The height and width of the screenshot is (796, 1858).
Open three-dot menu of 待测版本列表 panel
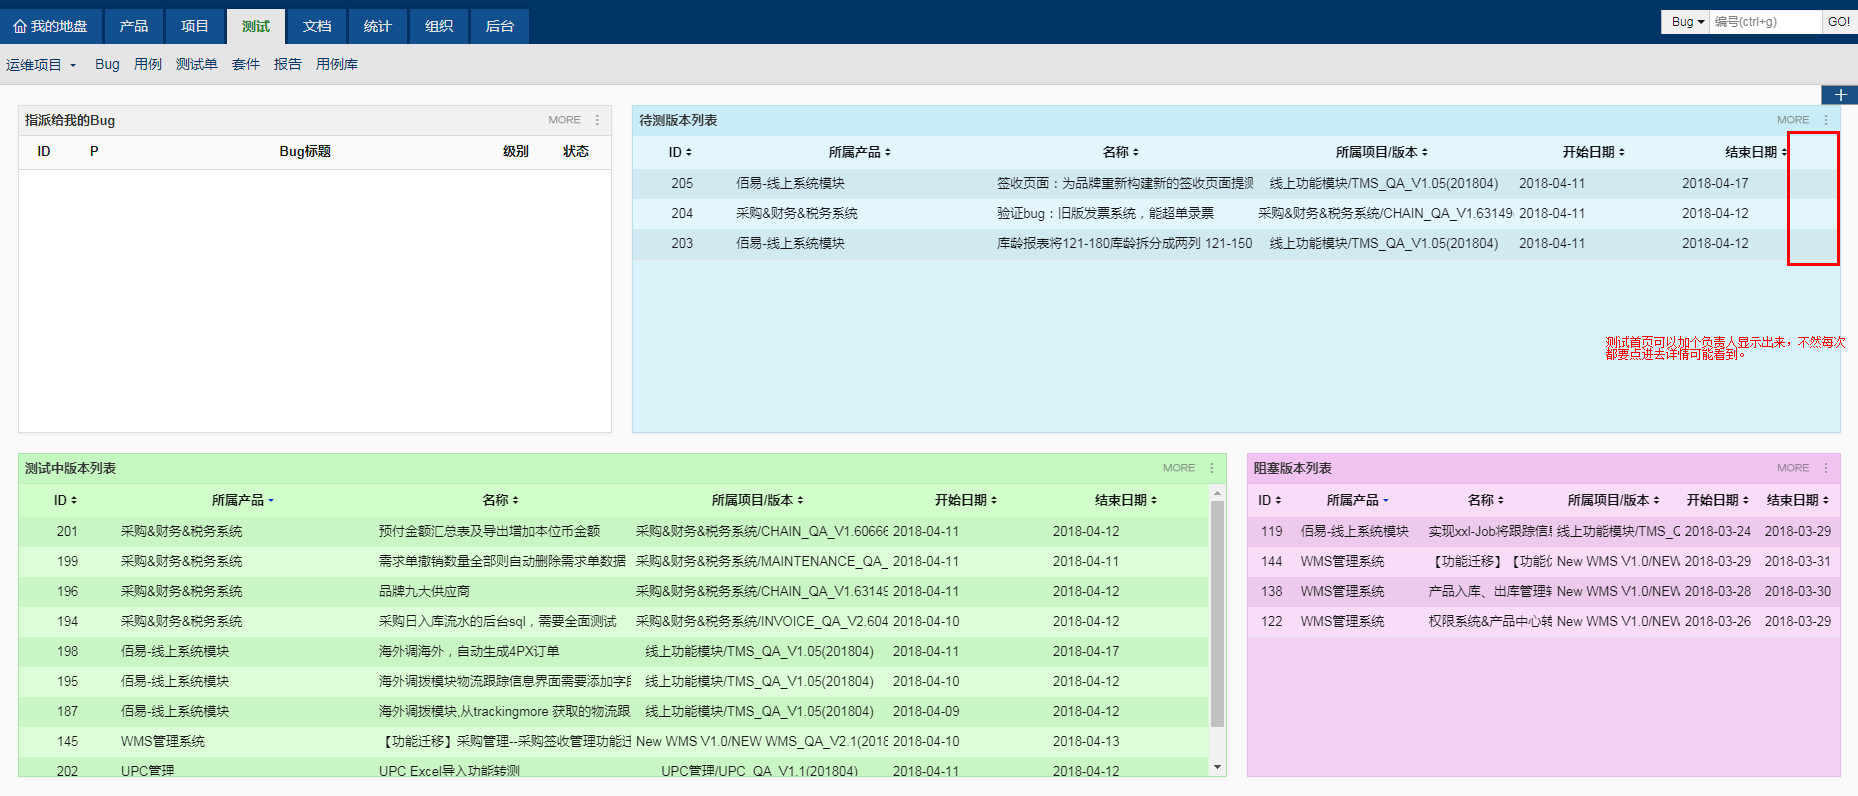pyautogui.click(x=1826, y=120)
